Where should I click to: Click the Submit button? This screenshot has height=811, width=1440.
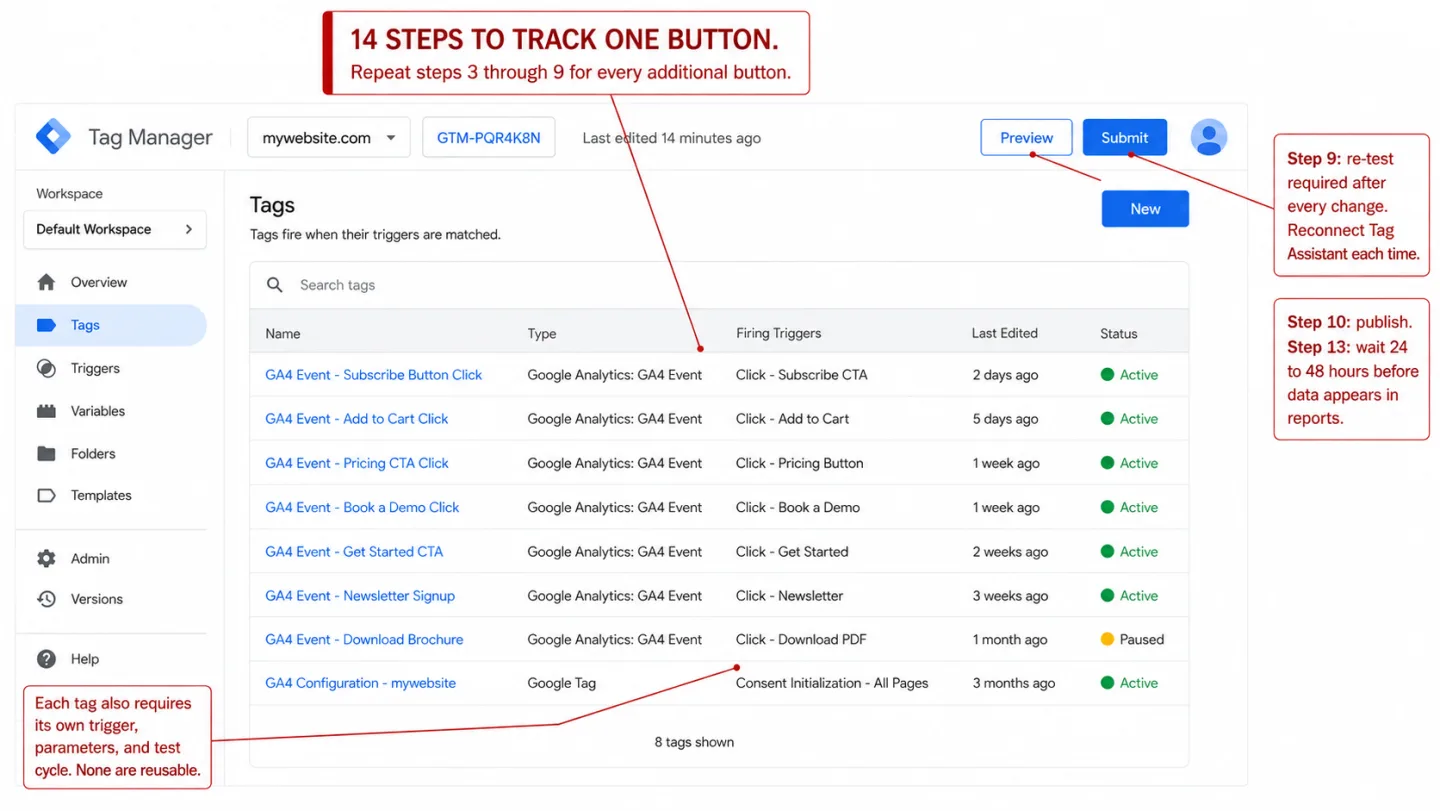(x=1125, y=138)
